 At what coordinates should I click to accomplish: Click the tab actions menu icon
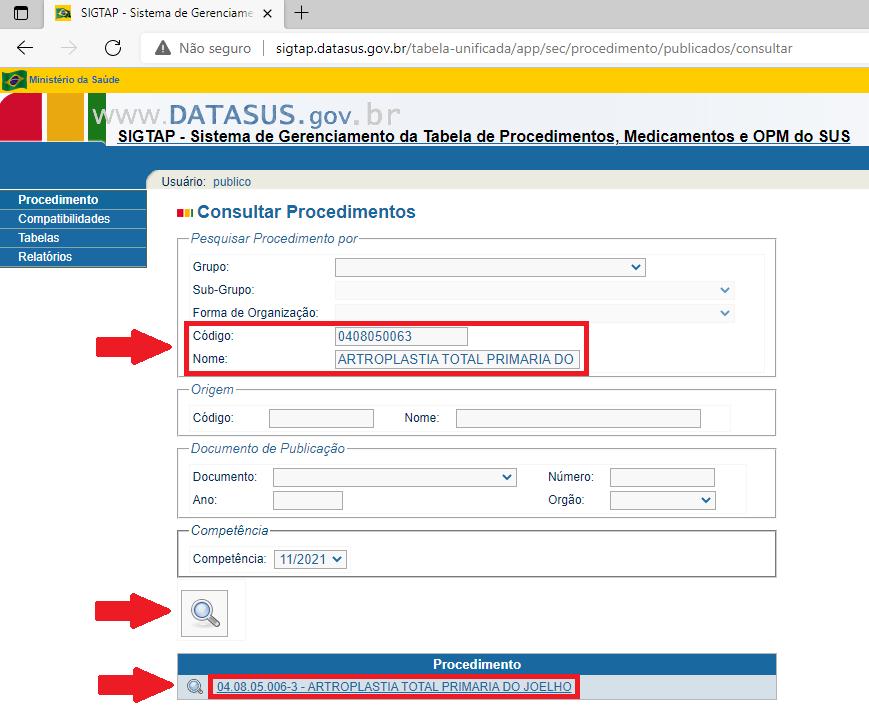coord(21,13)
